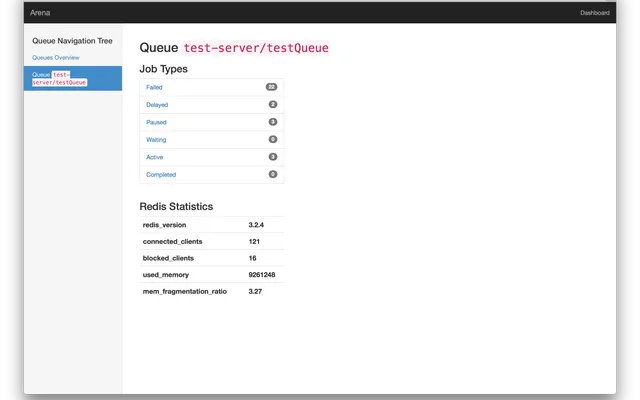Select the mem_fragmentation_ratio label

pyautogui.click(x=184, y=291)
